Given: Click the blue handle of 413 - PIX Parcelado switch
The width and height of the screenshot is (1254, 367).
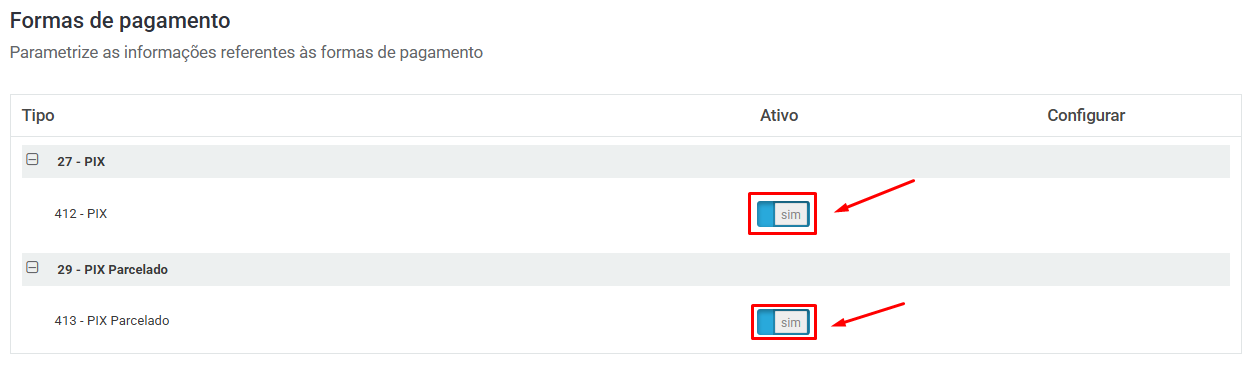Looking at the screenshot, I should coord(766,322).
